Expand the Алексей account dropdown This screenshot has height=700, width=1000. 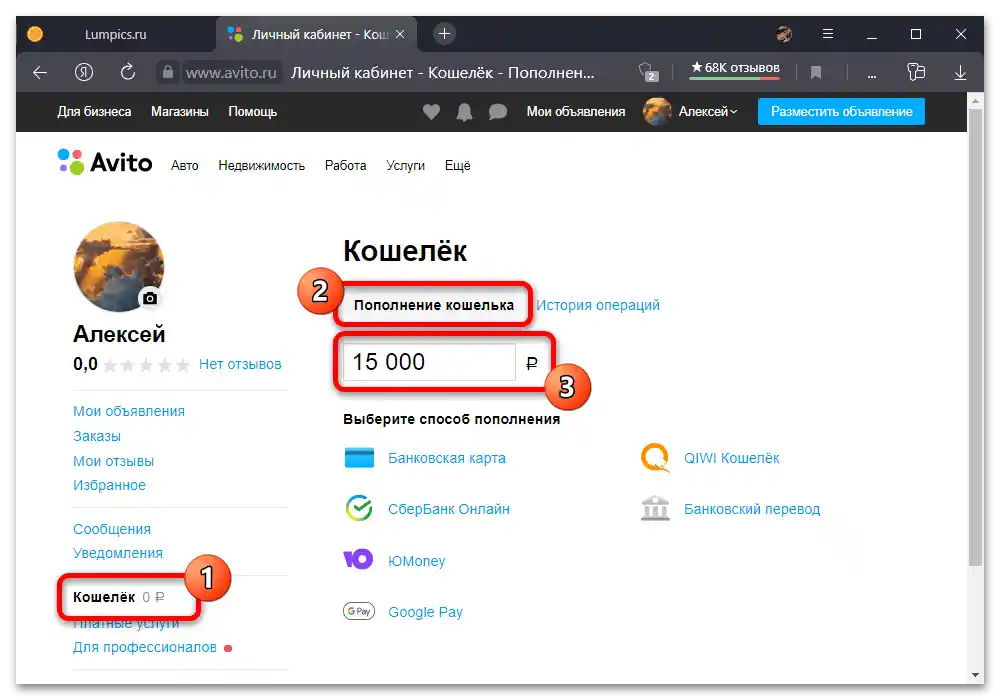[x=707, y=112]
